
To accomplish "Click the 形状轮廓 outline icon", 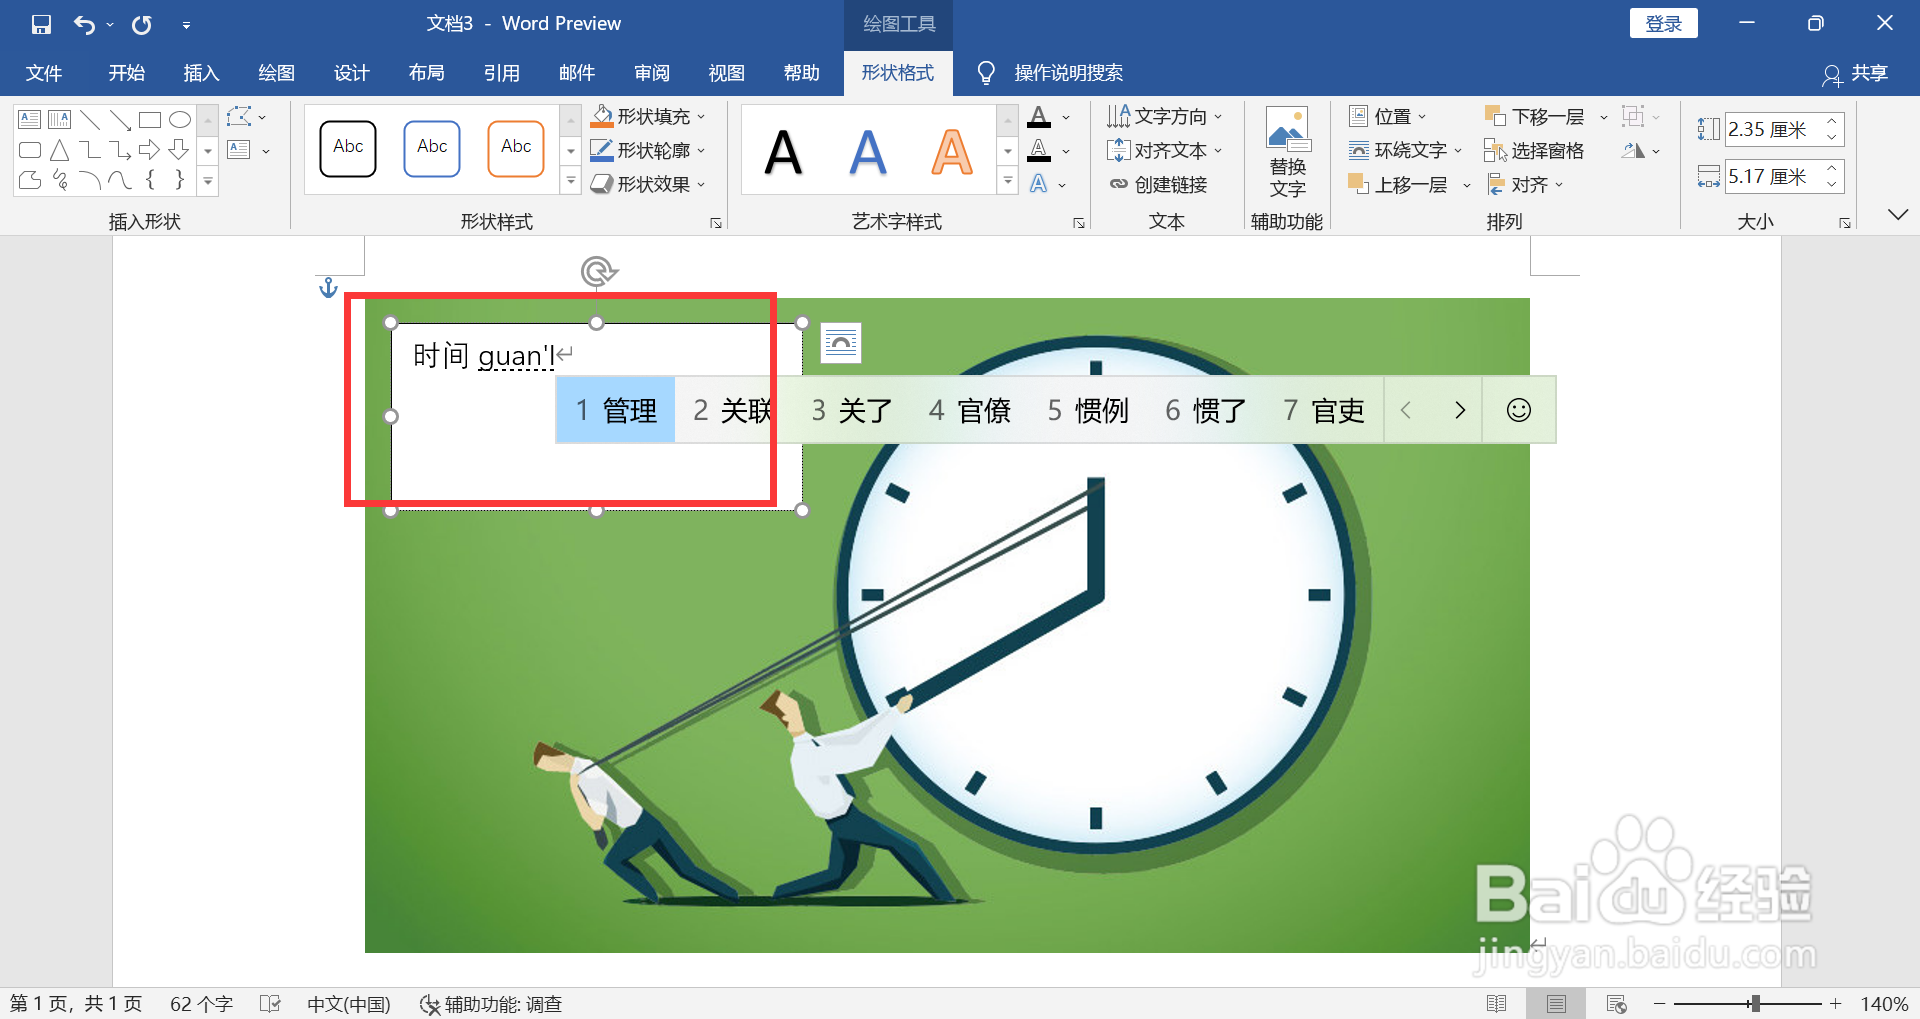I will click(x=602, y=150).
